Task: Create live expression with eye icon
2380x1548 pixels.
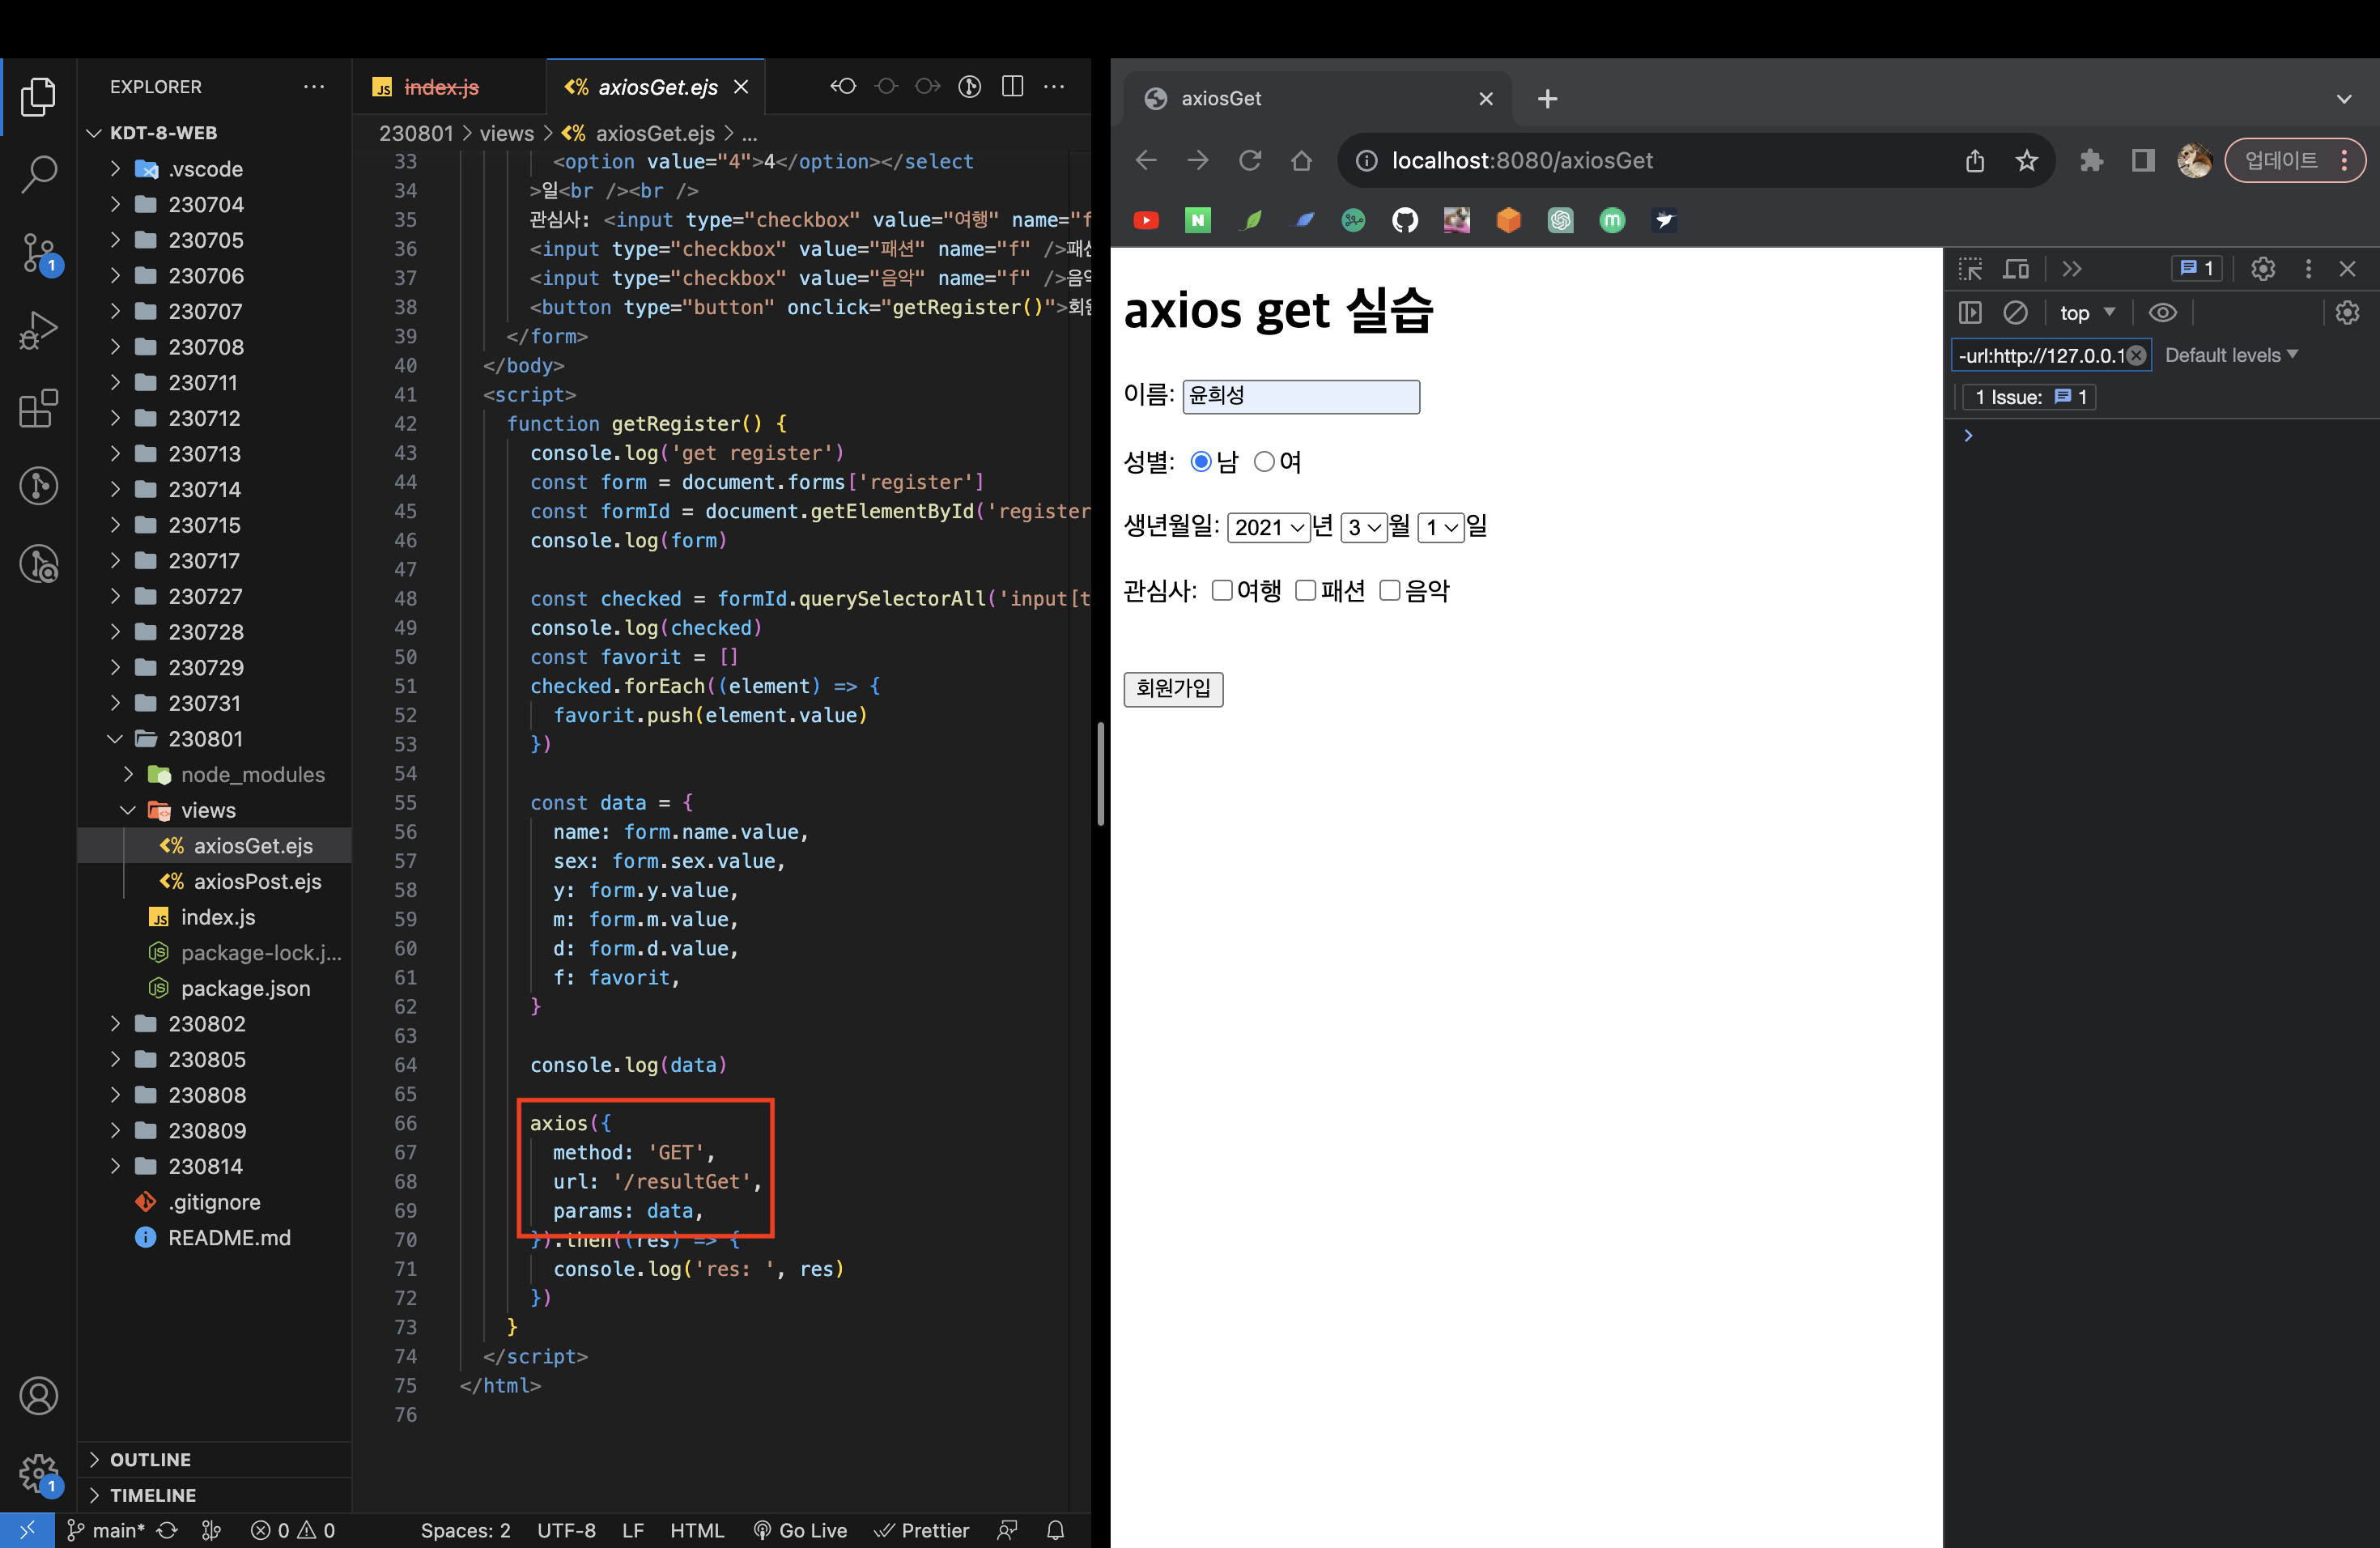Action: pos(2162,313)
